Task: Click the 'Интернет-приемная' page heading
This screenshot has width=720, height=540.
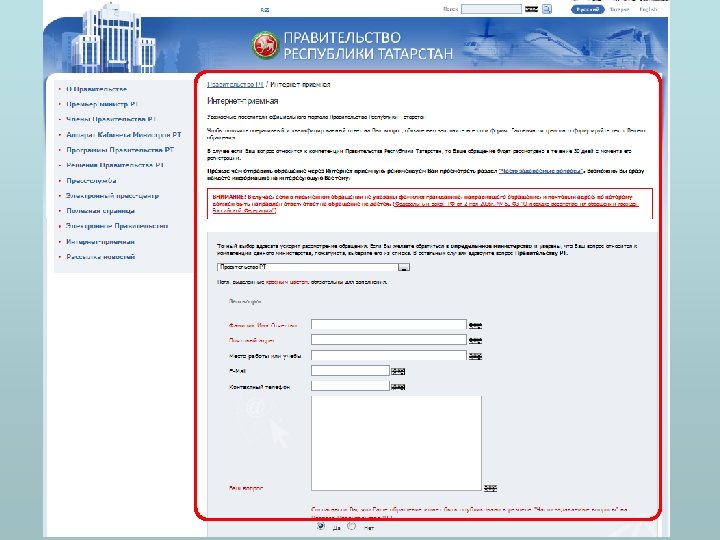Action: tap(242, 101)
